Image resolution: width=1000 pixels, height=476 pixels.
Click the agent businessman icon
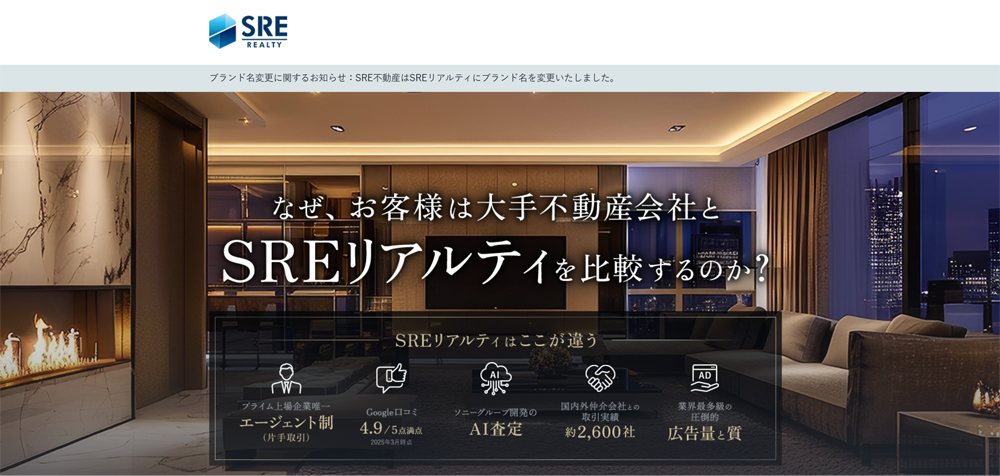point(286,379)
